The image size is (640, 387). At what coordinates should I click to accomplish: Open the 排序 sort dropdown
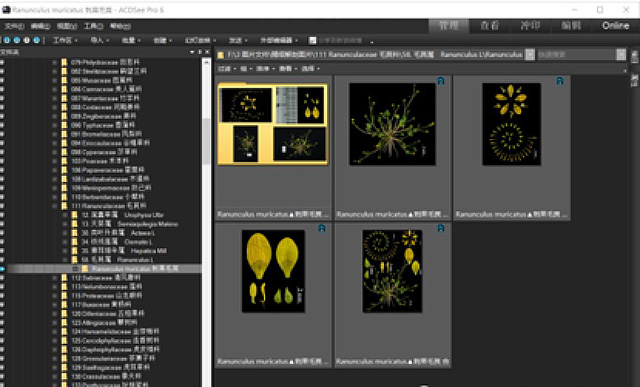(264, 69)
